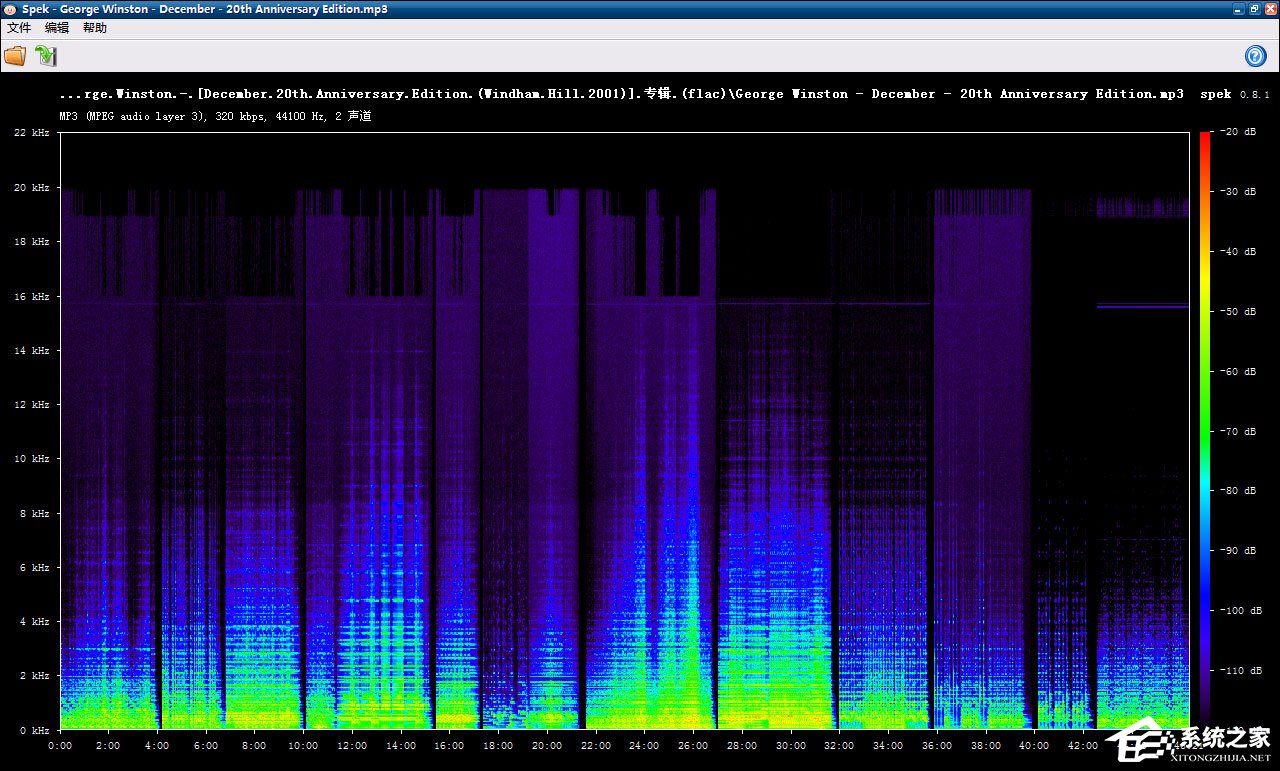Close the Spek window

[1270, 9]
